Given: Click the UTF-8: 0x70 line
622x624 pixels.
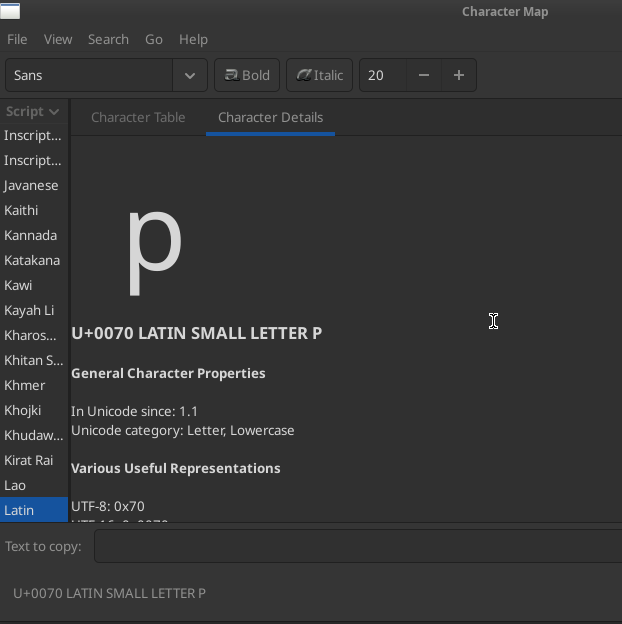Looking at the screenshot, I should 108,506.
